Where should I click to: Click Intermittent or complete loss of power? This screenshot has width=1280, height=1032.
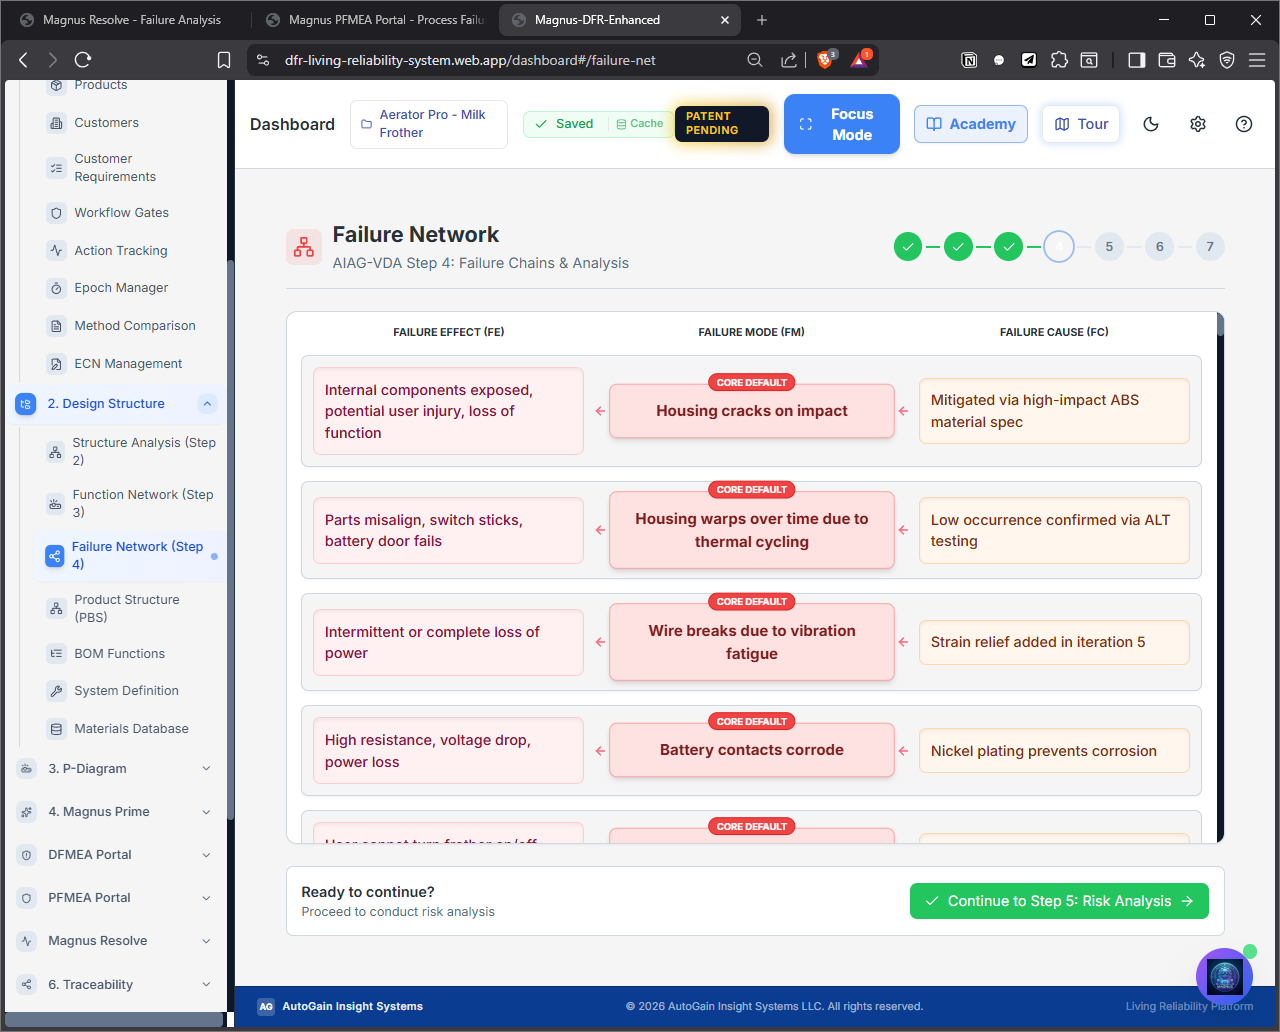tap(448, 642)
